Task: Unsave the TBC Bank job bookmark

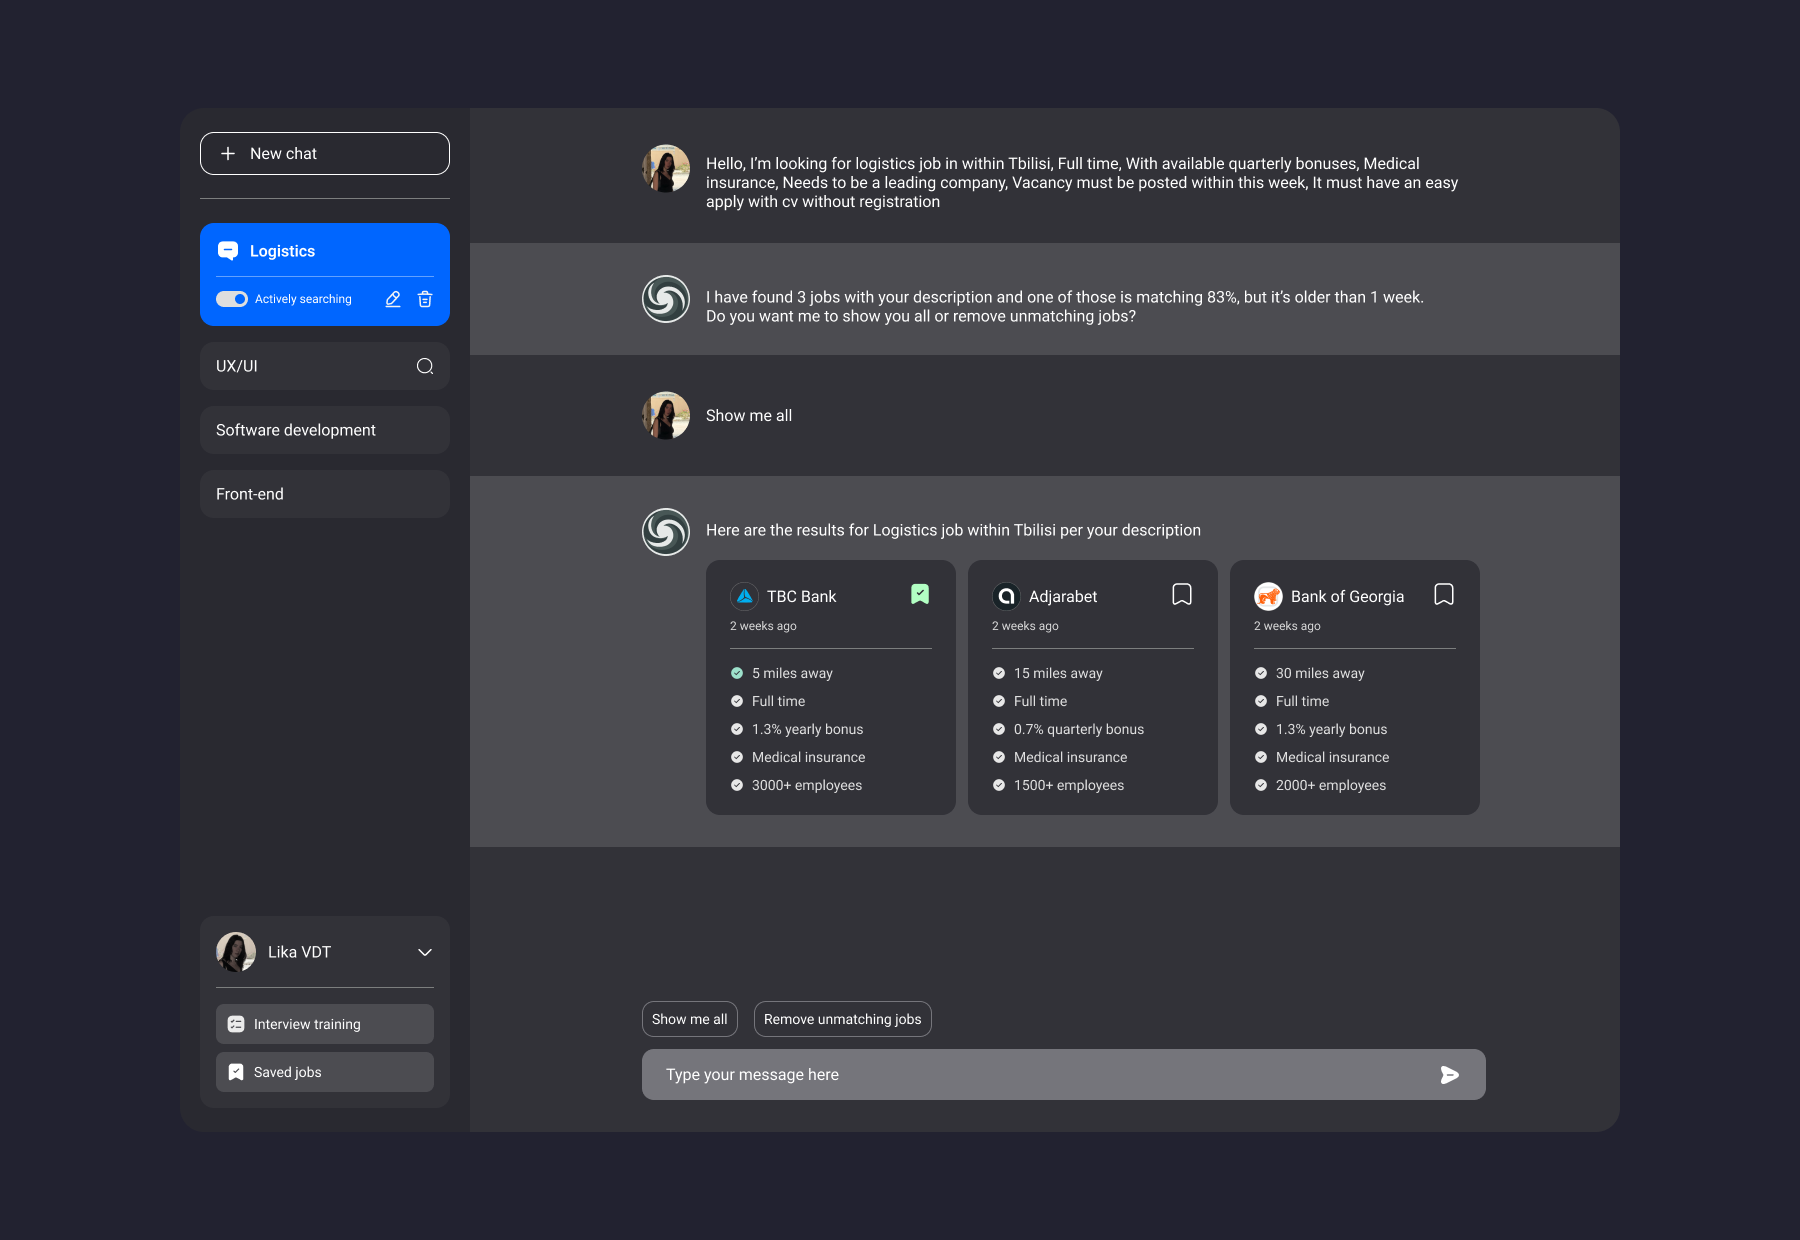Action: pos(920,594)
